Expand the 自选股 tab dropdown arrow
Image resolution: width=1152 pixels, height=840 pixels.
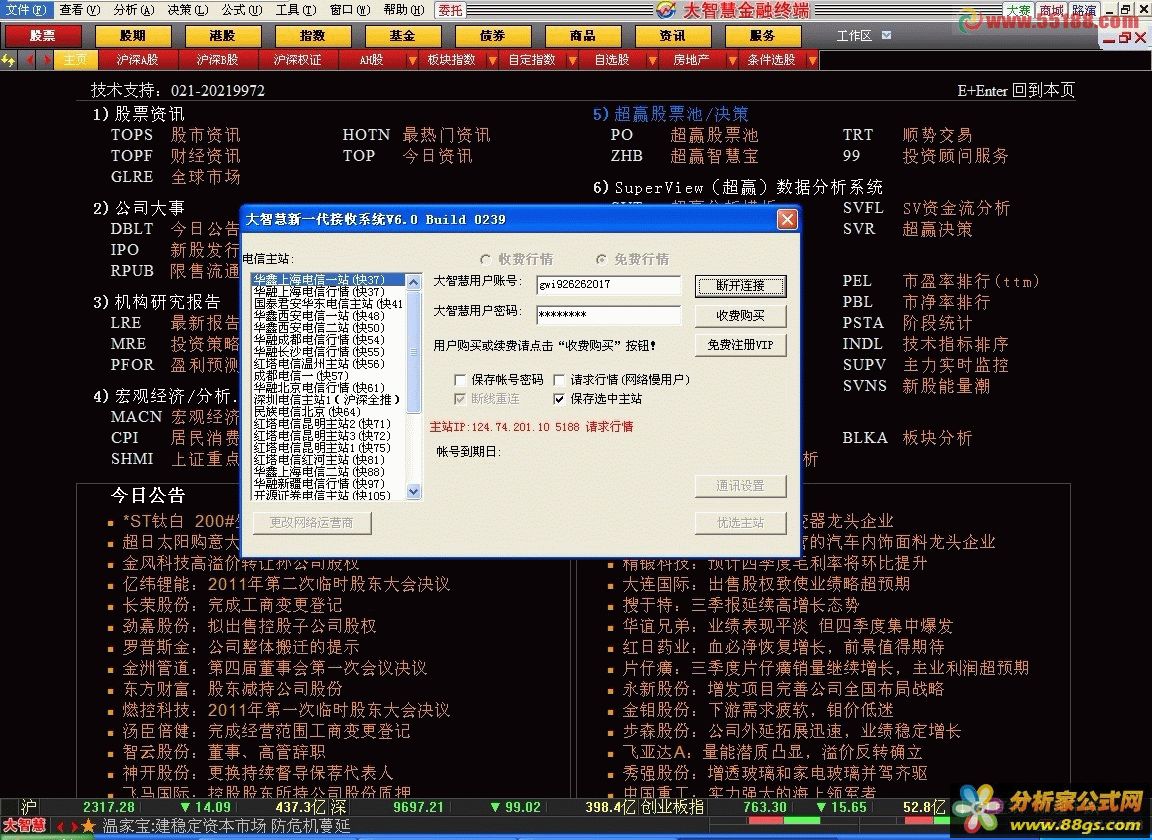(652, 60)
